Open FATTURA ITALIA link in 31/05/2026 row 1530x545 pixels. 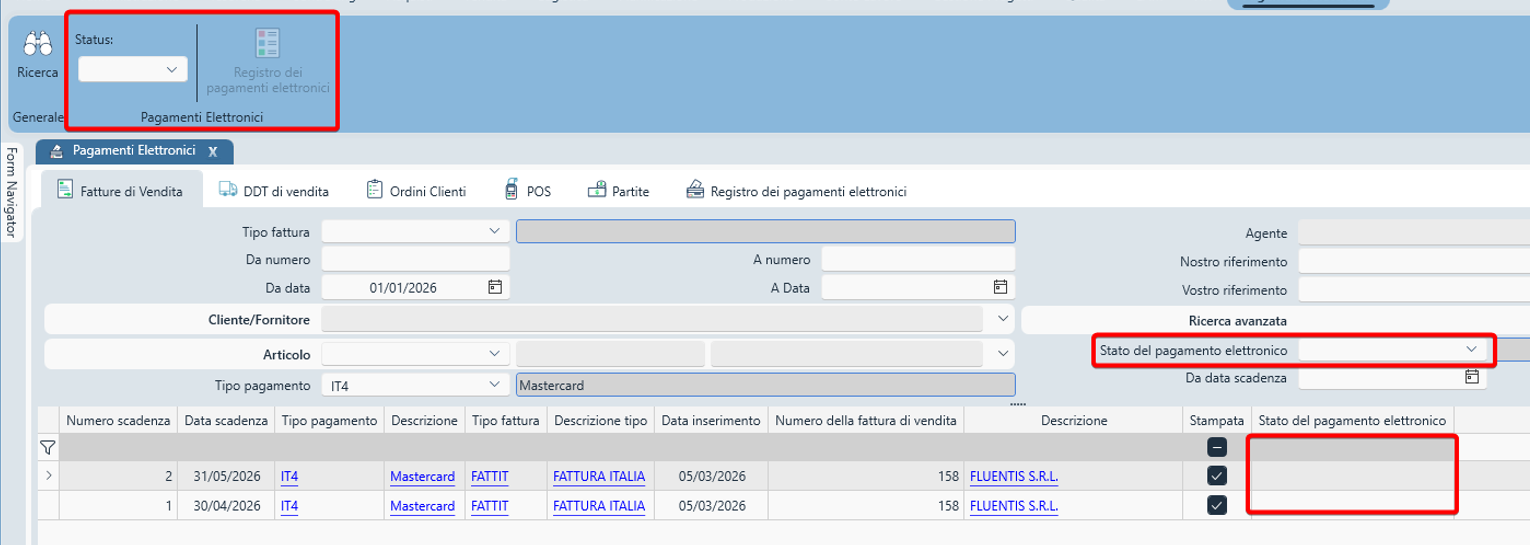click(x=599, y=477)
